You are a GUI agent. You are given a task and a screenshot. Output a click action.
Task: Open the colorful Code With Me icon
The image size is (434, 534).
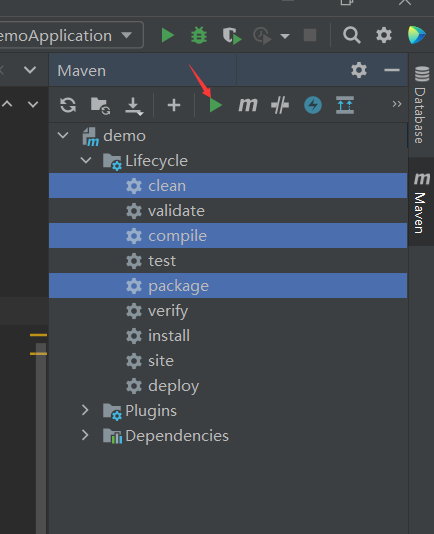click(417, 35)
